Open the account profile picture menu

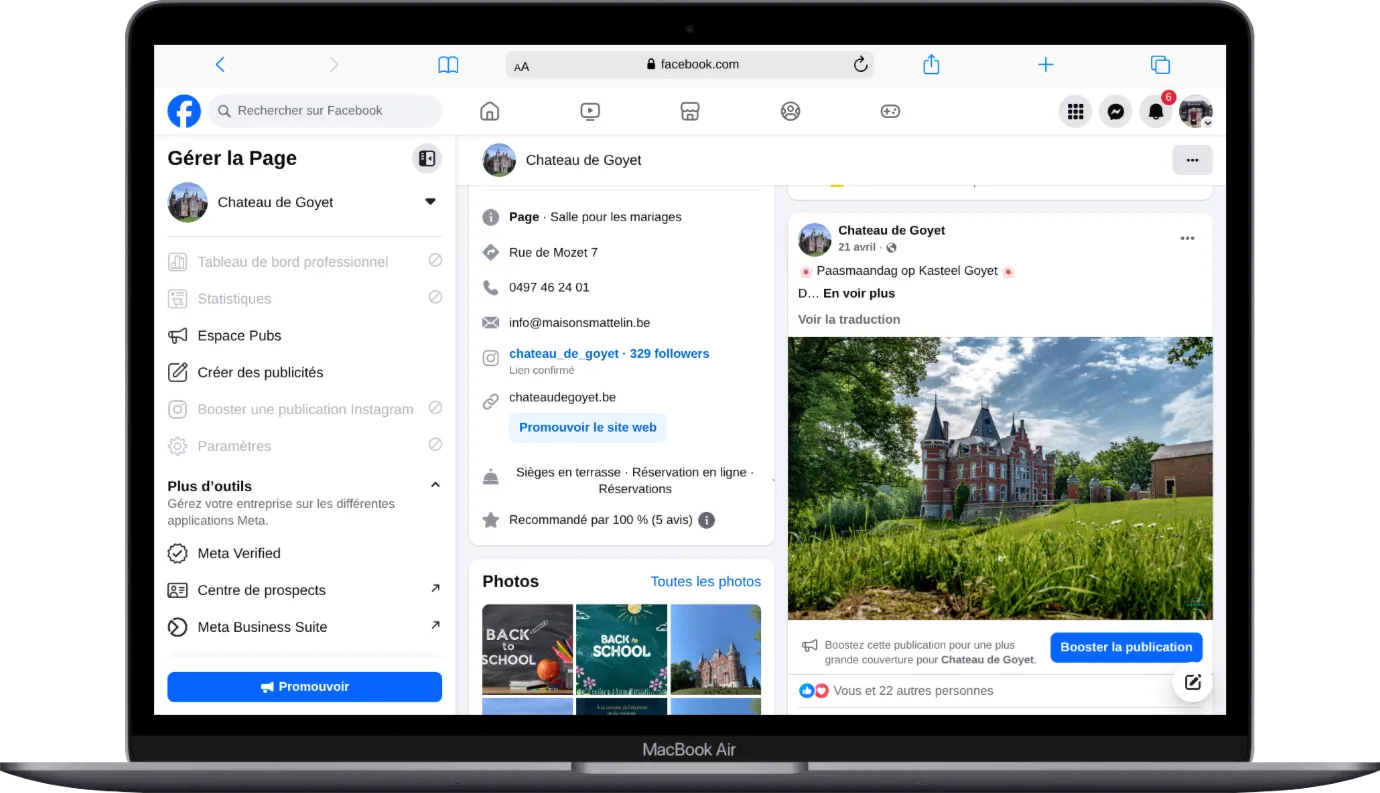click(1196, 111)
